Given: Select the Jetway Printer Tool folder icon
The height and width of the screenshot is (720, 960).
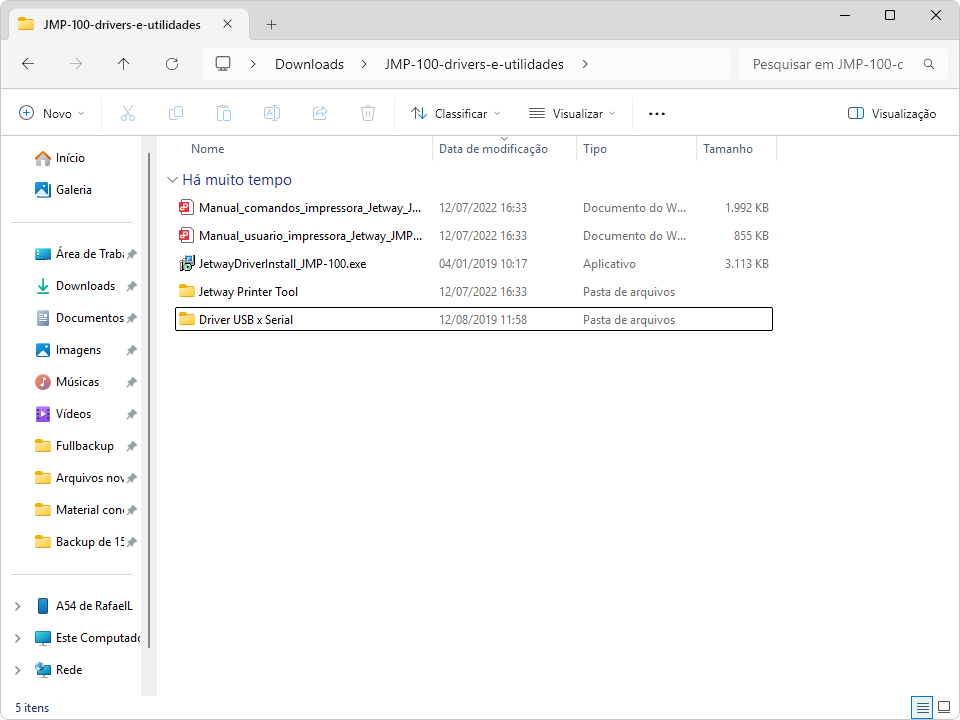Looking at the screenshot, I should pos(187,291).
